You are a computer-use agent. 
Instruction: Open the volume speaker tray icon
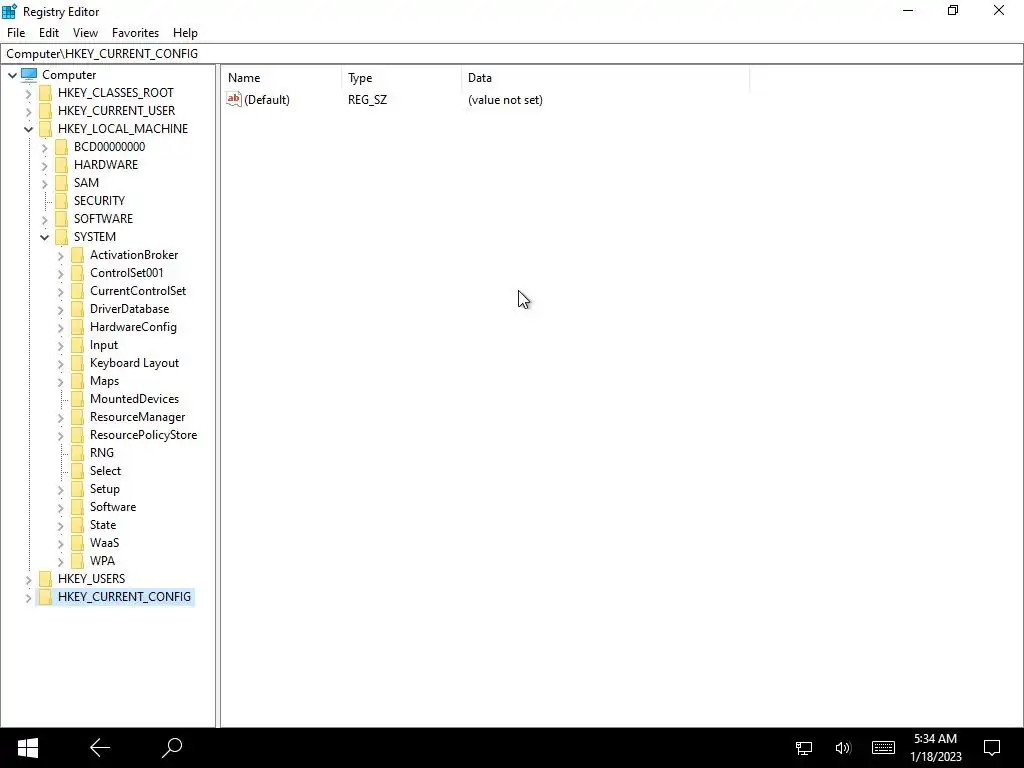point(842,748)
